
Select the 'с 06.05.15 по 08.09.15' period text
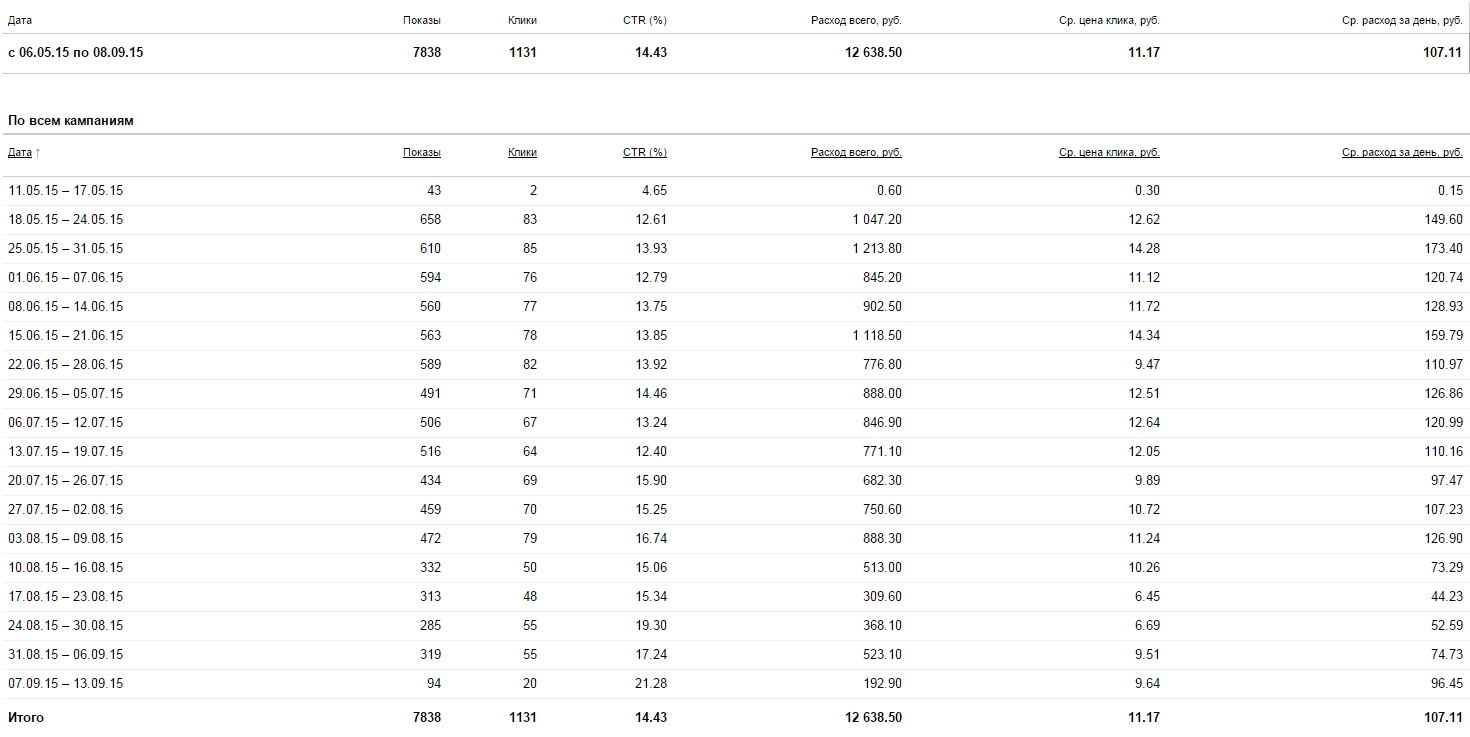[x=75, y=53]
